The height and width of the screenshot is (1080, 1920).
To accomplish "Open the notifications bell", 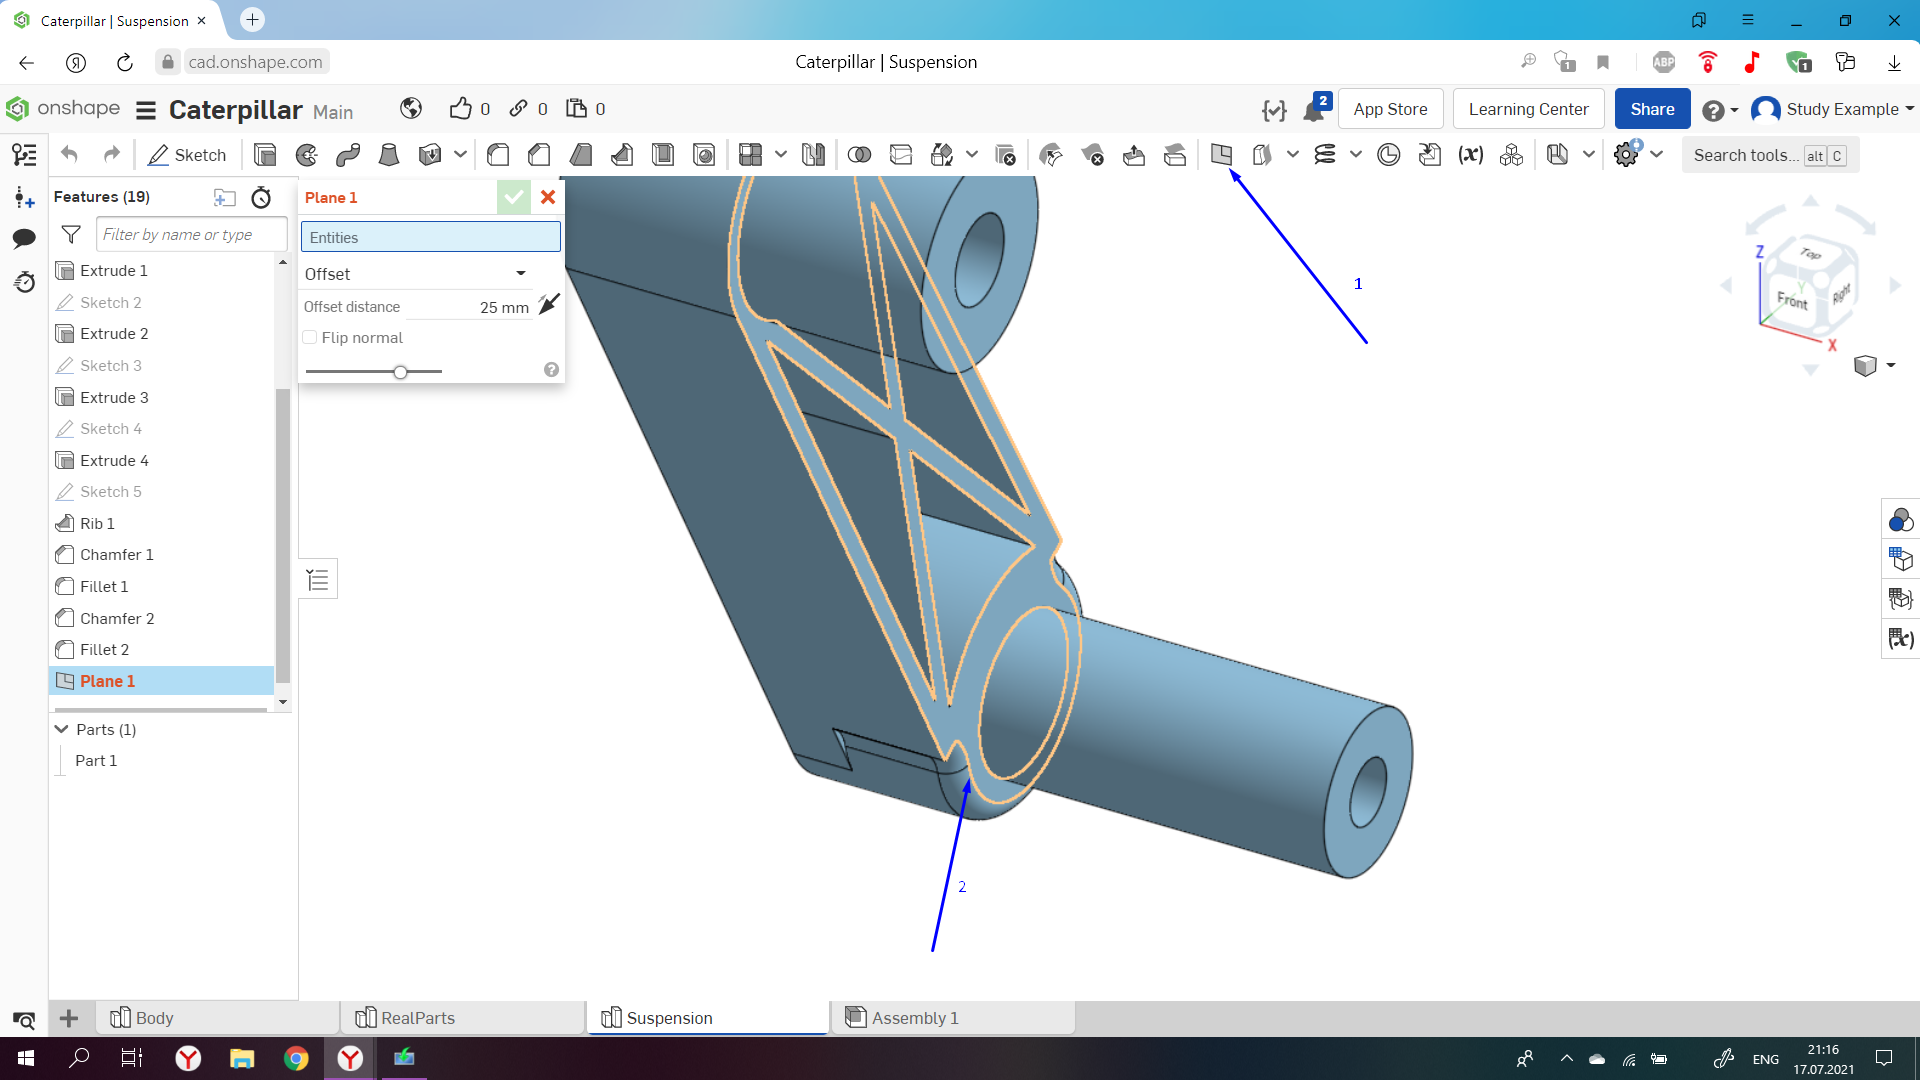I will [x=1316, y=108].
